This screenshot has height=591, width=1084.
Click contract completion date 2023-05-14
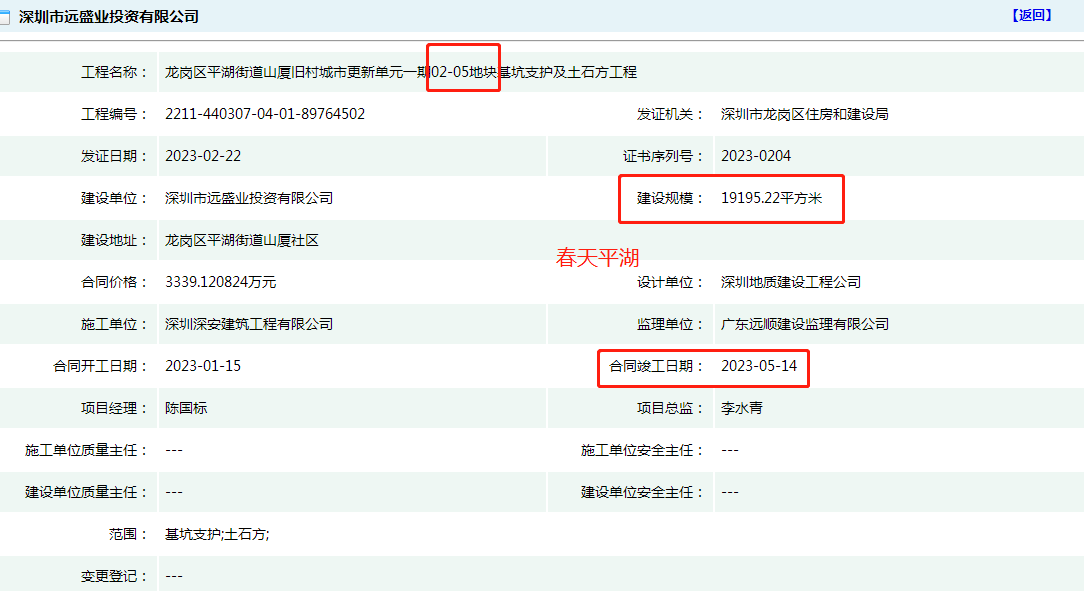[759, 366]
